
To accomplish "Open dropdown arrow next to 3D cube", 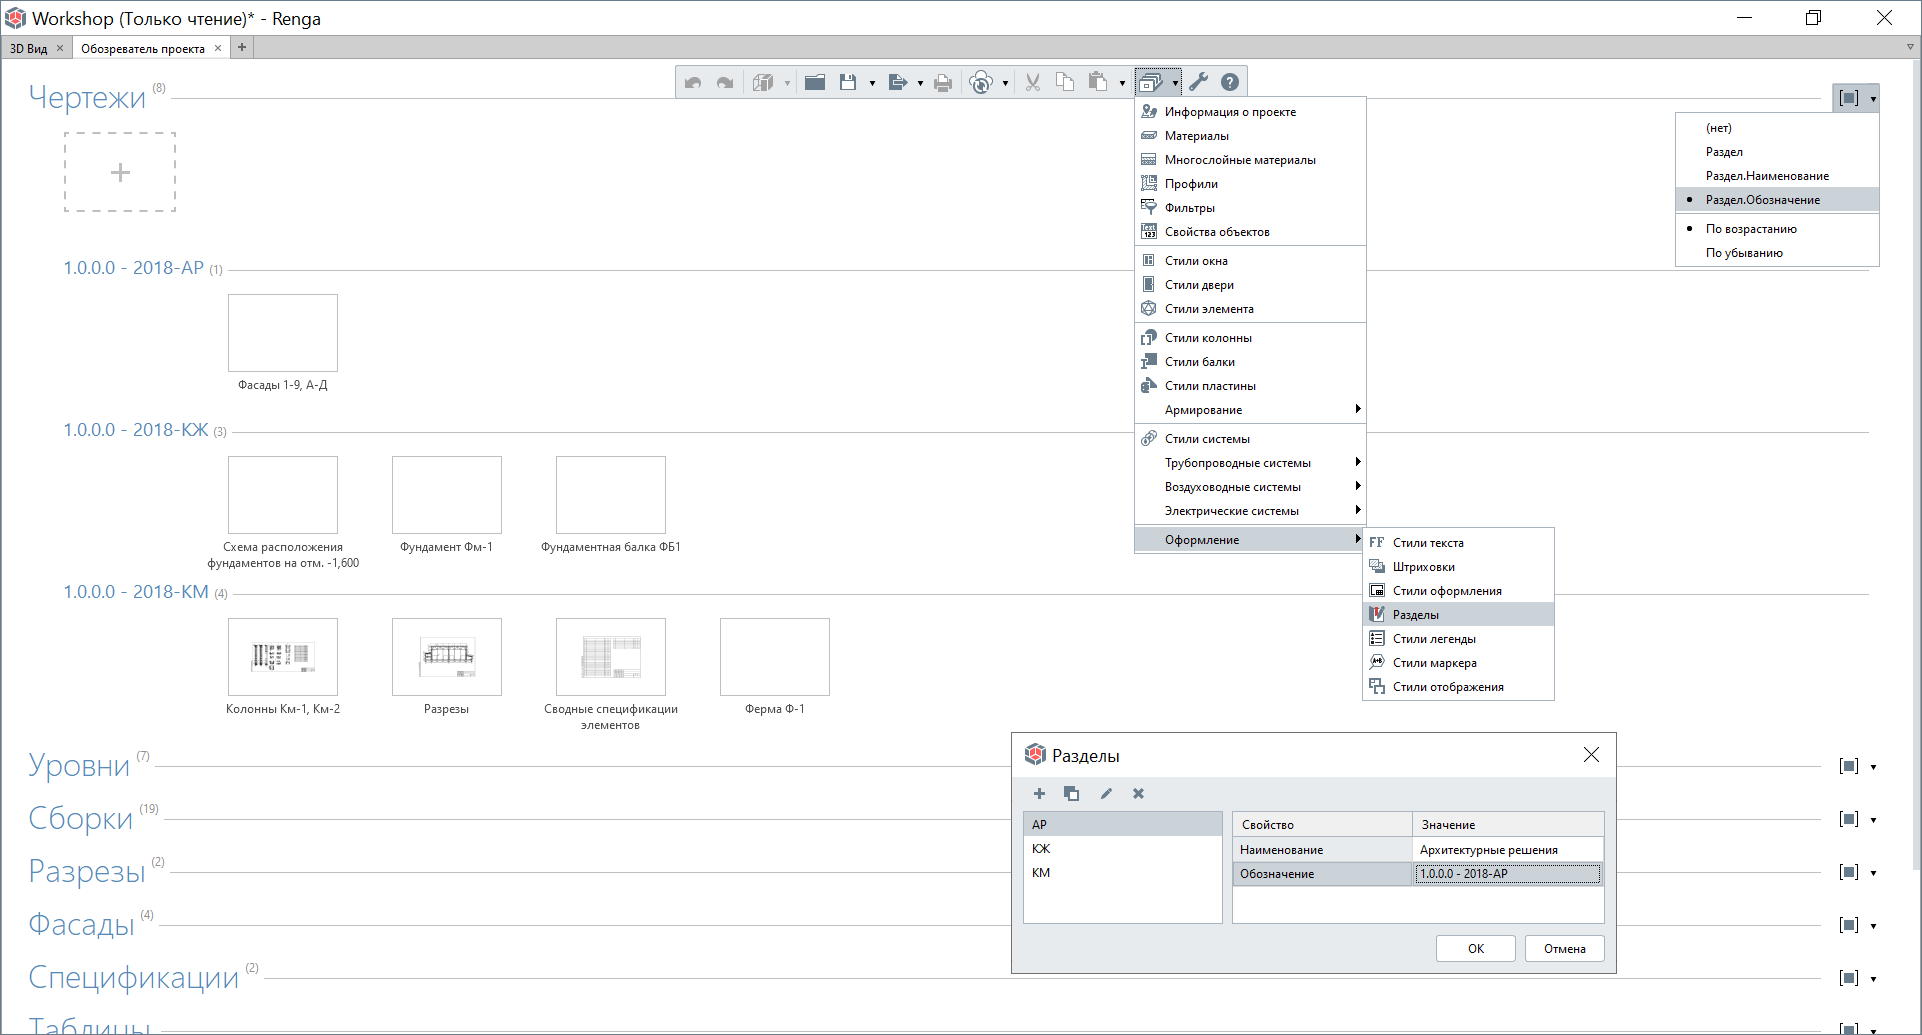I will coord(787,84).
